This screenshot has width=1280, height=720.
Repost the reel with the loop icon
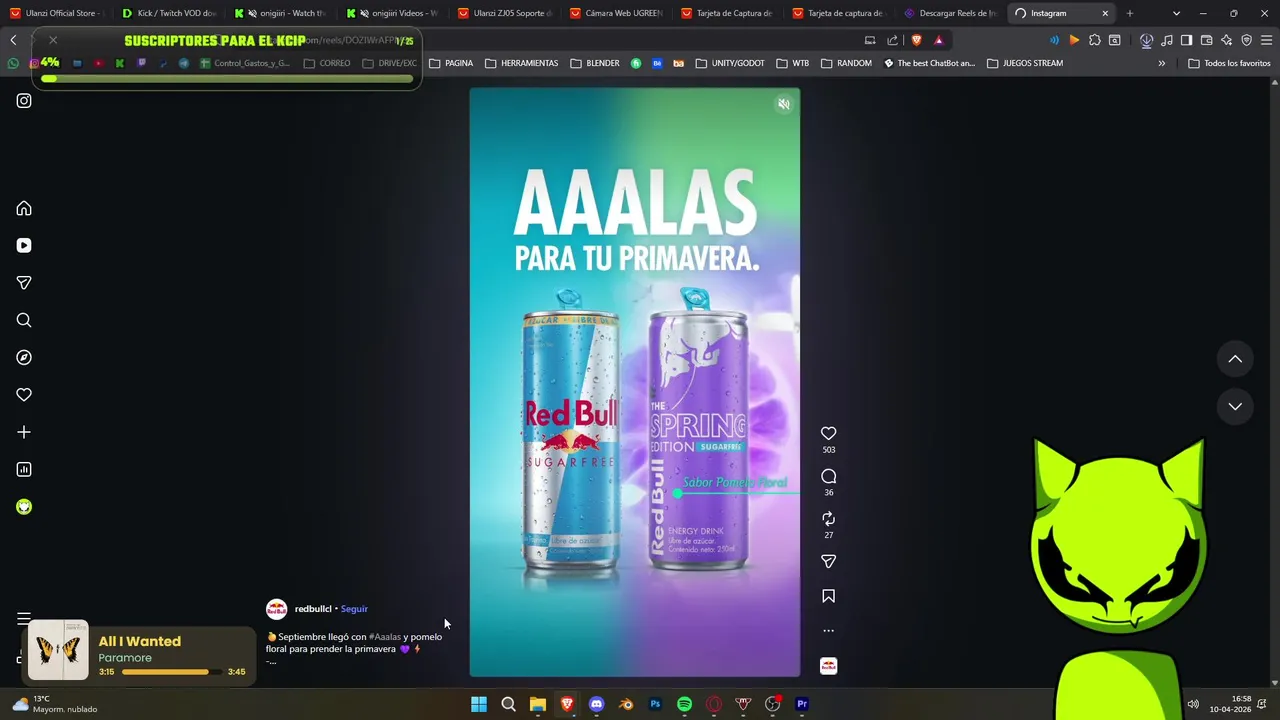tap(828, 519)
